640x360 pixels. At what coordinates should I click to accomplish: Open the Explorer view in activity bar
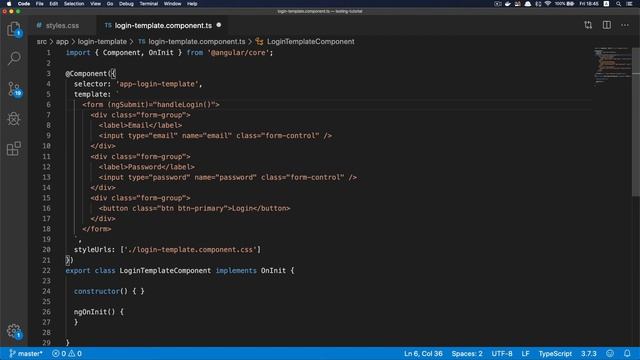[x=14, y=29]
